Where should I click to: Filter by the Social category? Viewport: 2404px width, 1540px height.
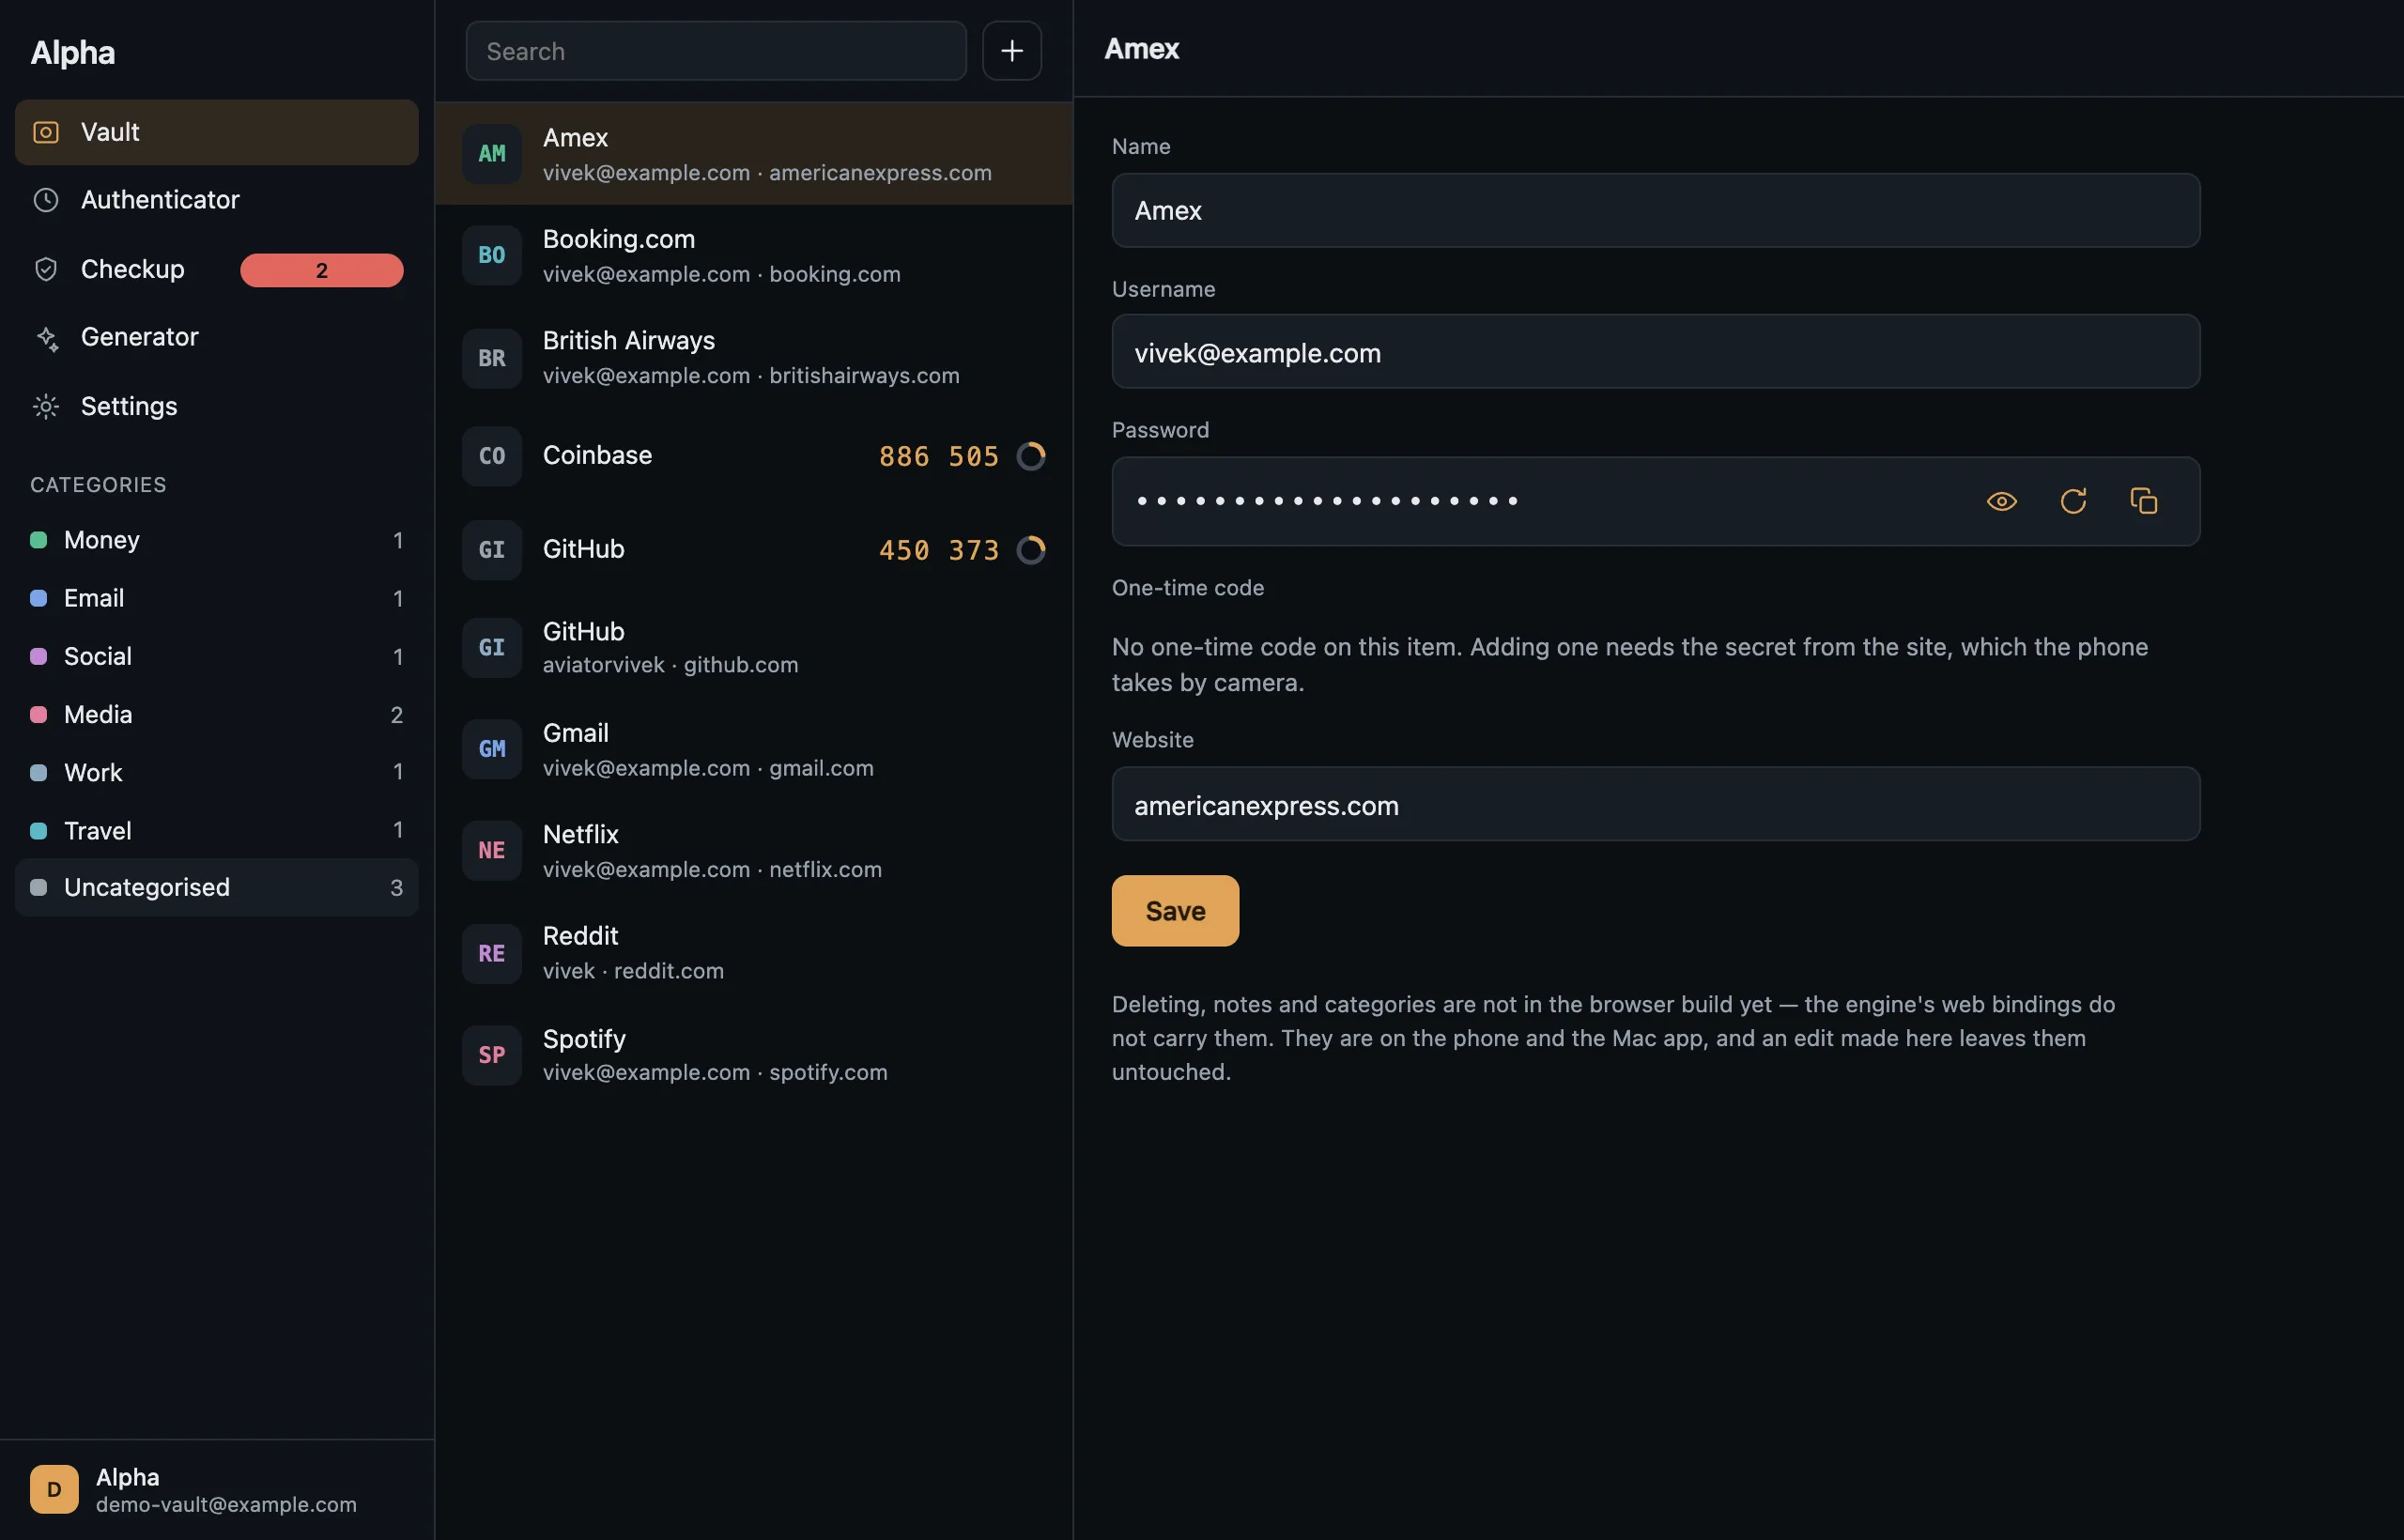217,656
